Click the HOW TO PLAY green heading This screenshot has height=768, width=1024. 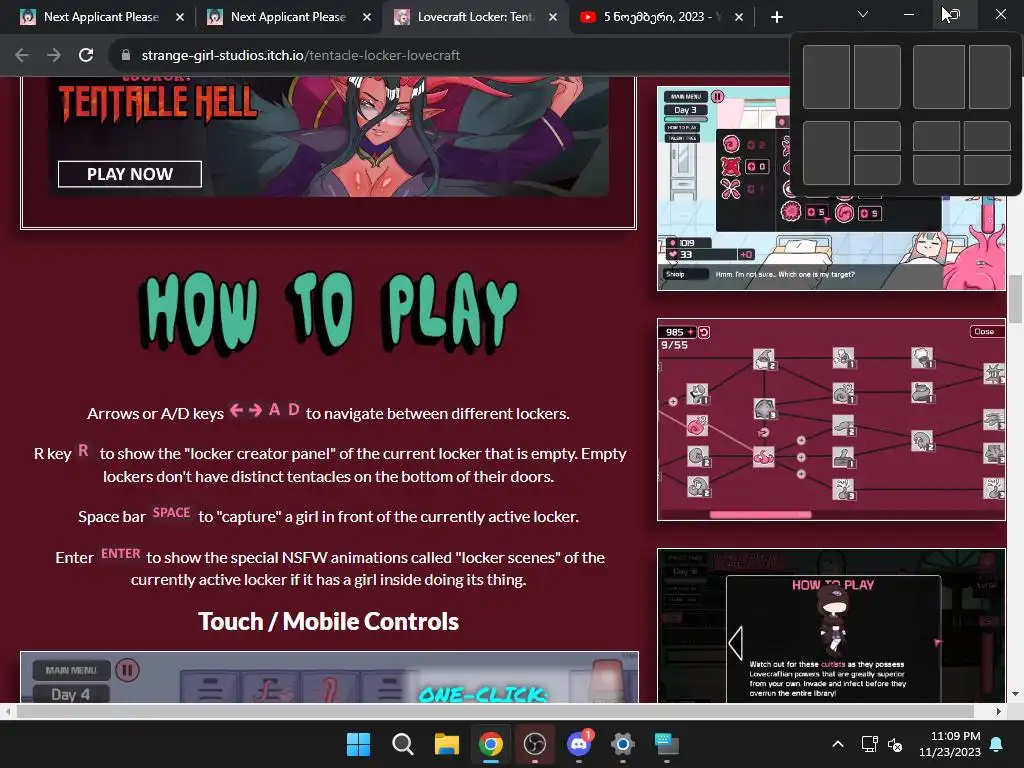[x=328, y=312]
